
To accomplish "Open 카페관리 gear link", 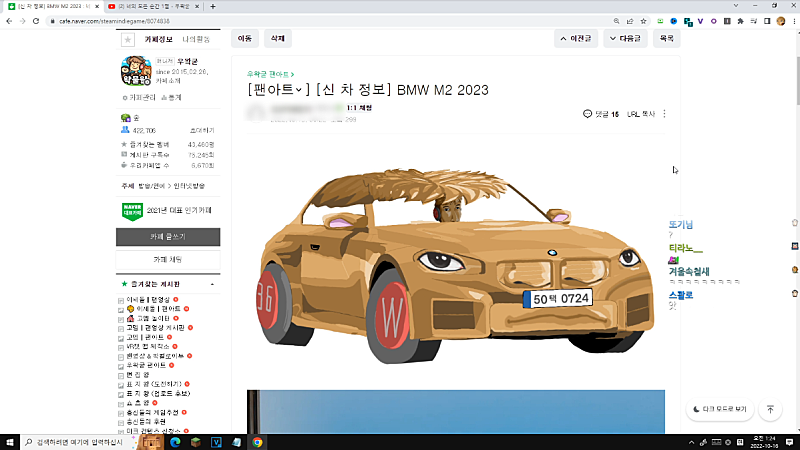I will [x=139, y=97].
